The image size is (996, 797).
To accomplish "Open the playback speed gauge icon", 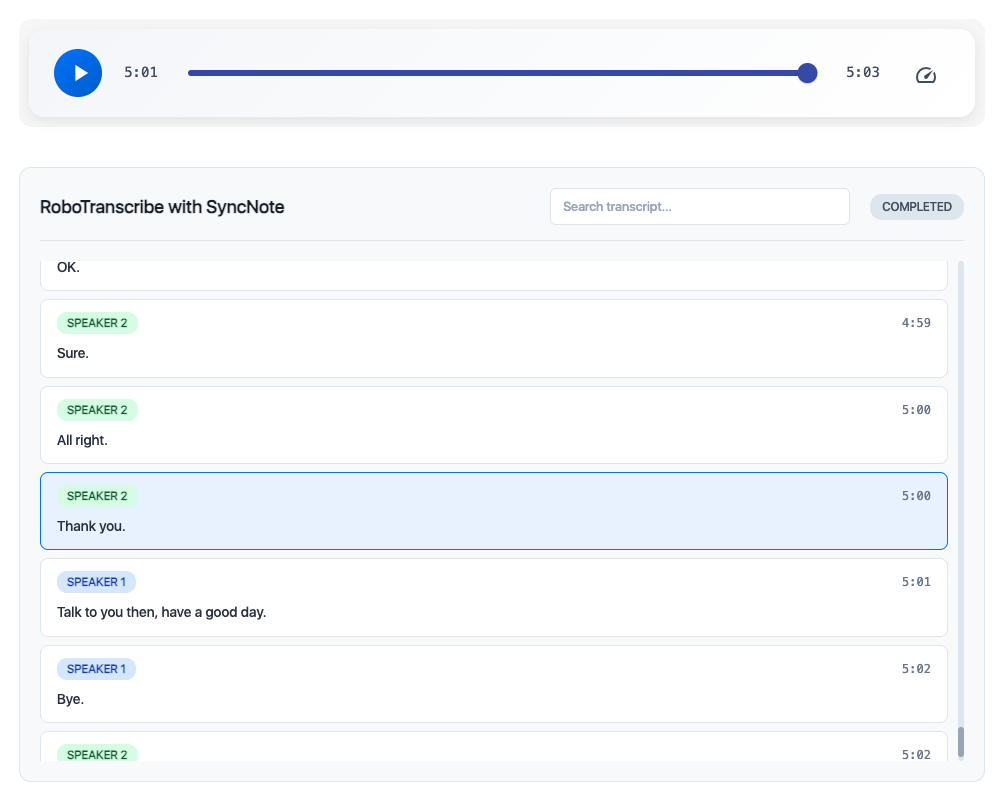I will [925, 75].
